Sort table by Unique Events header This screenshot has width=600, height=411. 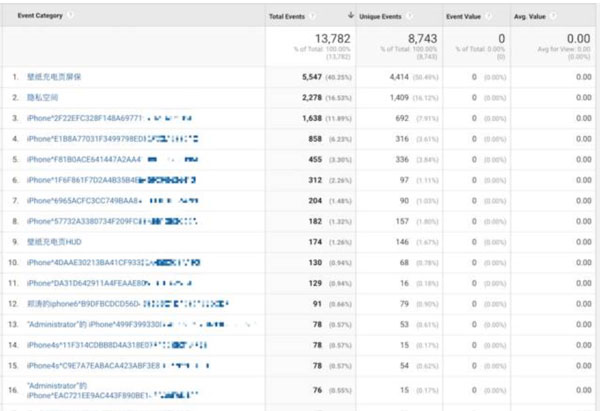(379, 16)
